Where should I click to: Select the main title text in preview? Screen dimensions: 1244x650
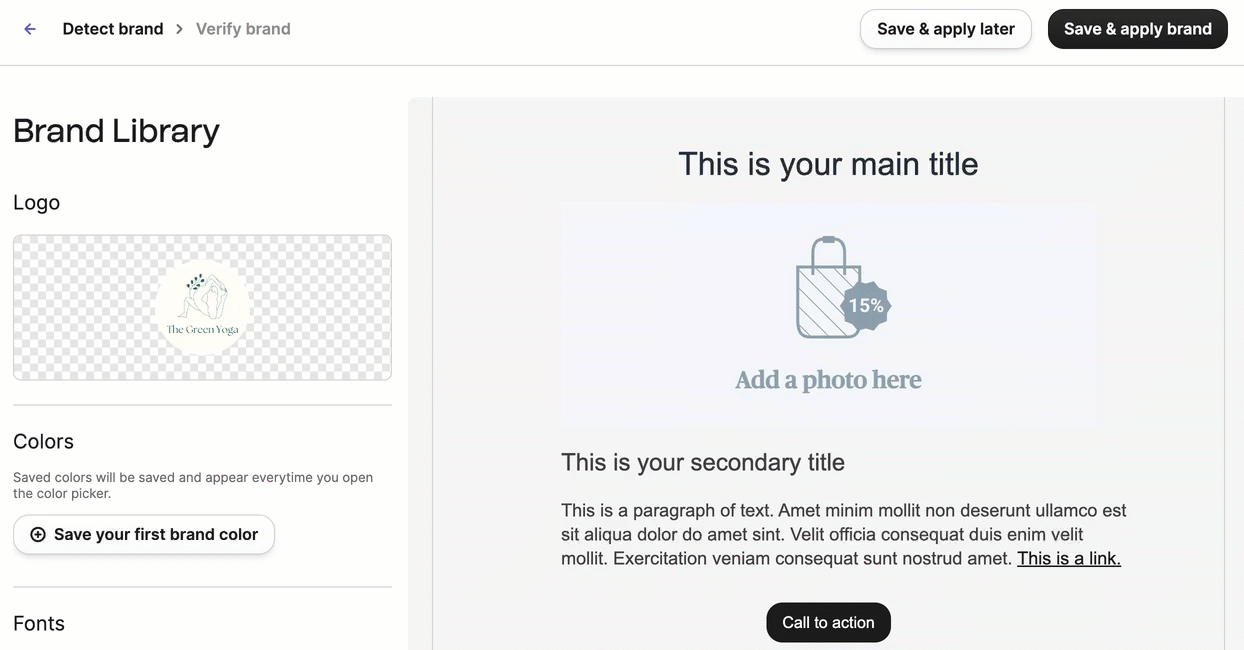coord(828,164)
